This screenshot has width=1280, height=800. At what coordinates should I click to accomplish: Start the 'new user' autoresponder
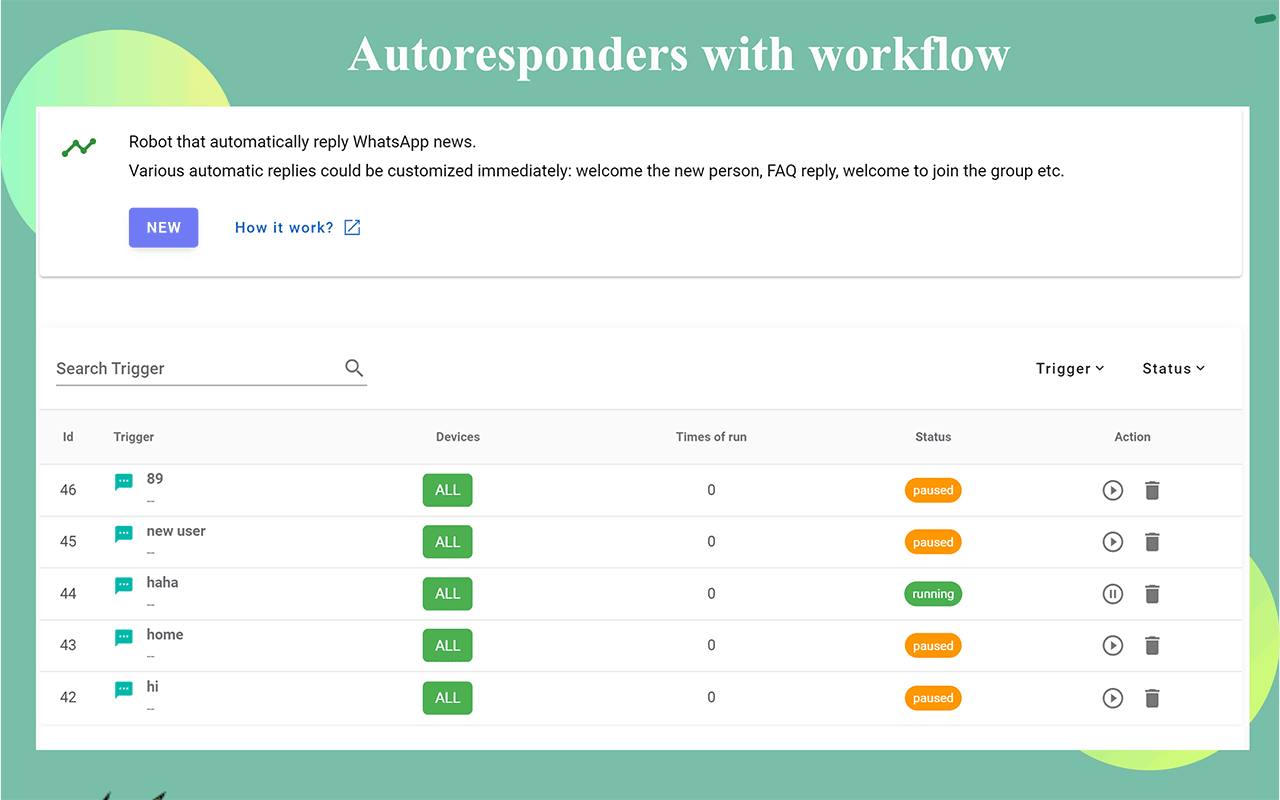(x=1113, y=542)
